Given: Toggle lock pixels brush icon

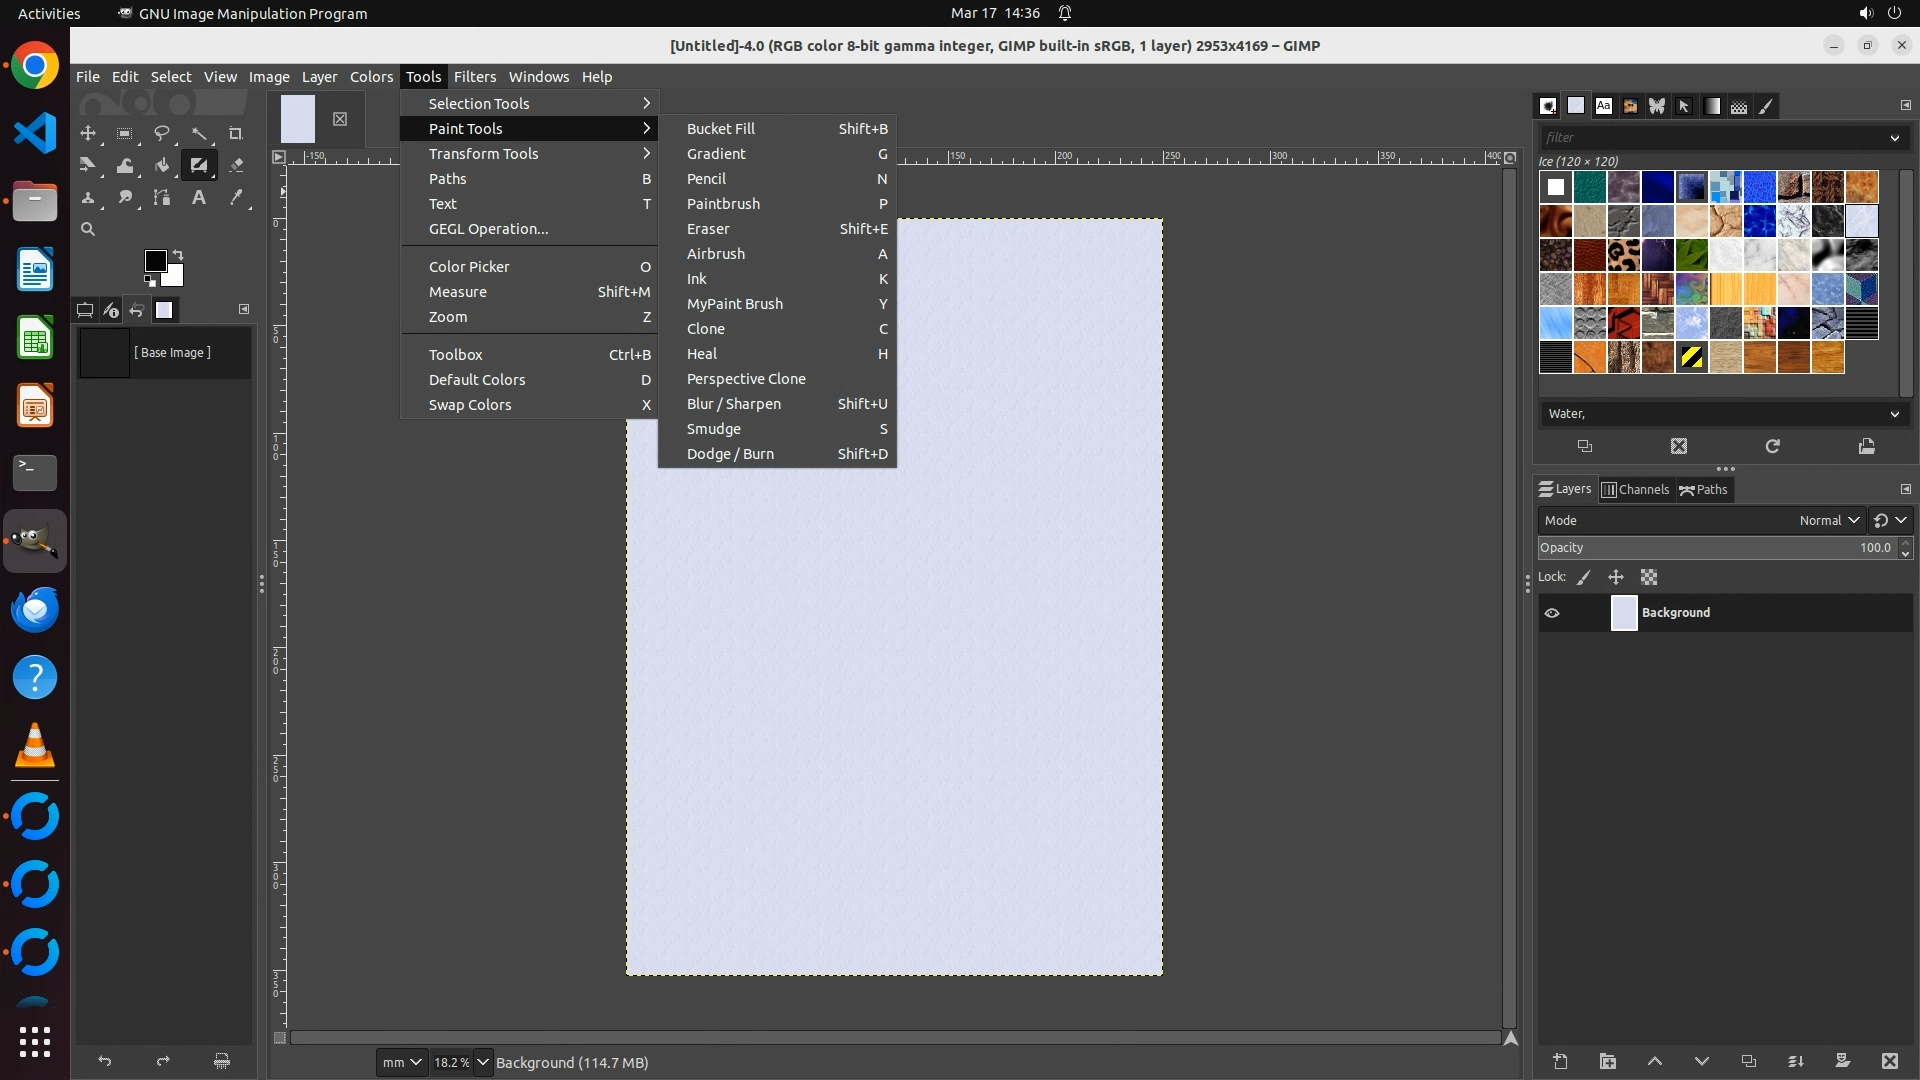Looking at the screenshot, I should 1584,577.
